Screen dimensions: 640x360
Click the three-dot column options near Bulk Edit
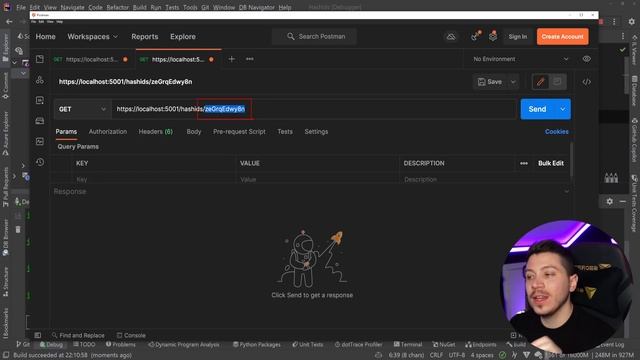coord(524,163)
